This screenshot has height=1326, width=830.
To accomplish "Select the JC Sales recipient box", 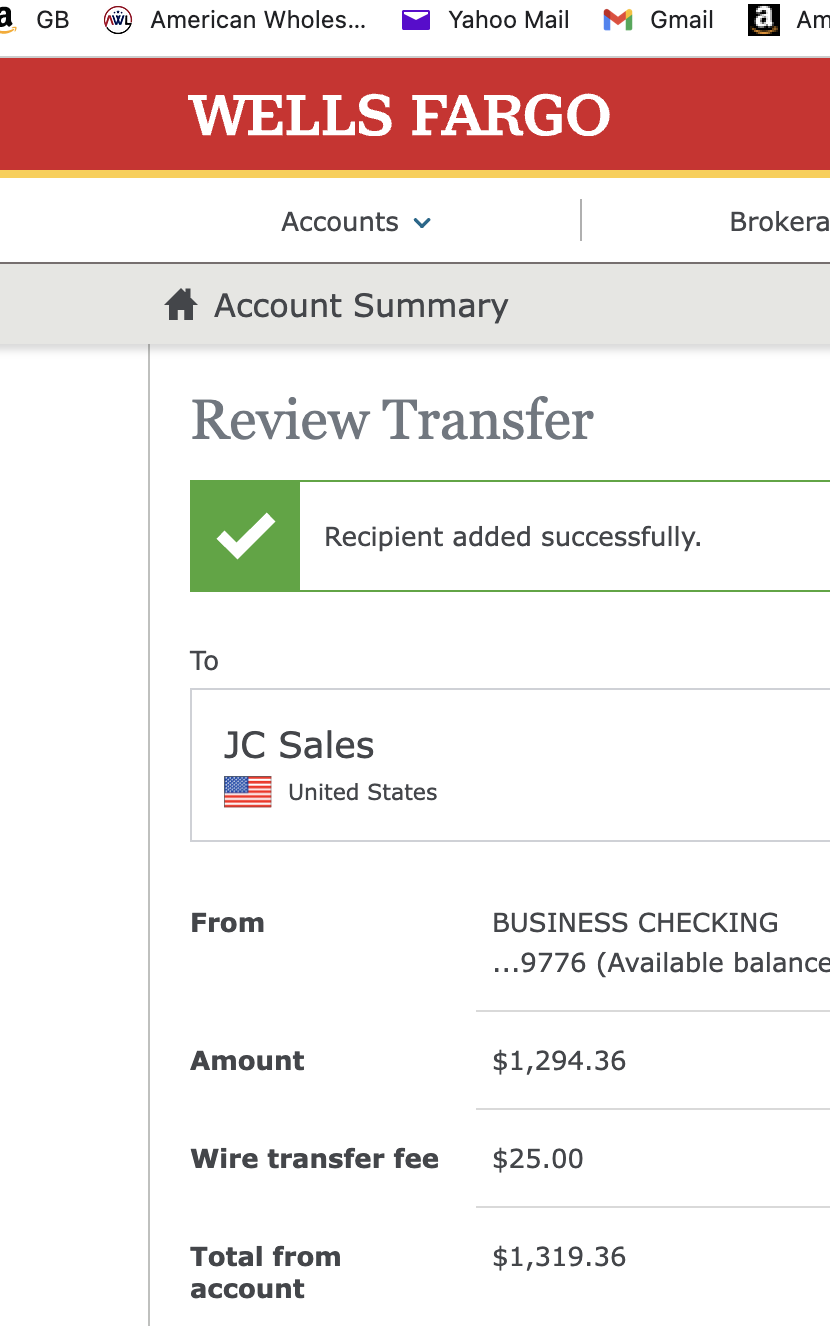I will [x=510, y=765].
